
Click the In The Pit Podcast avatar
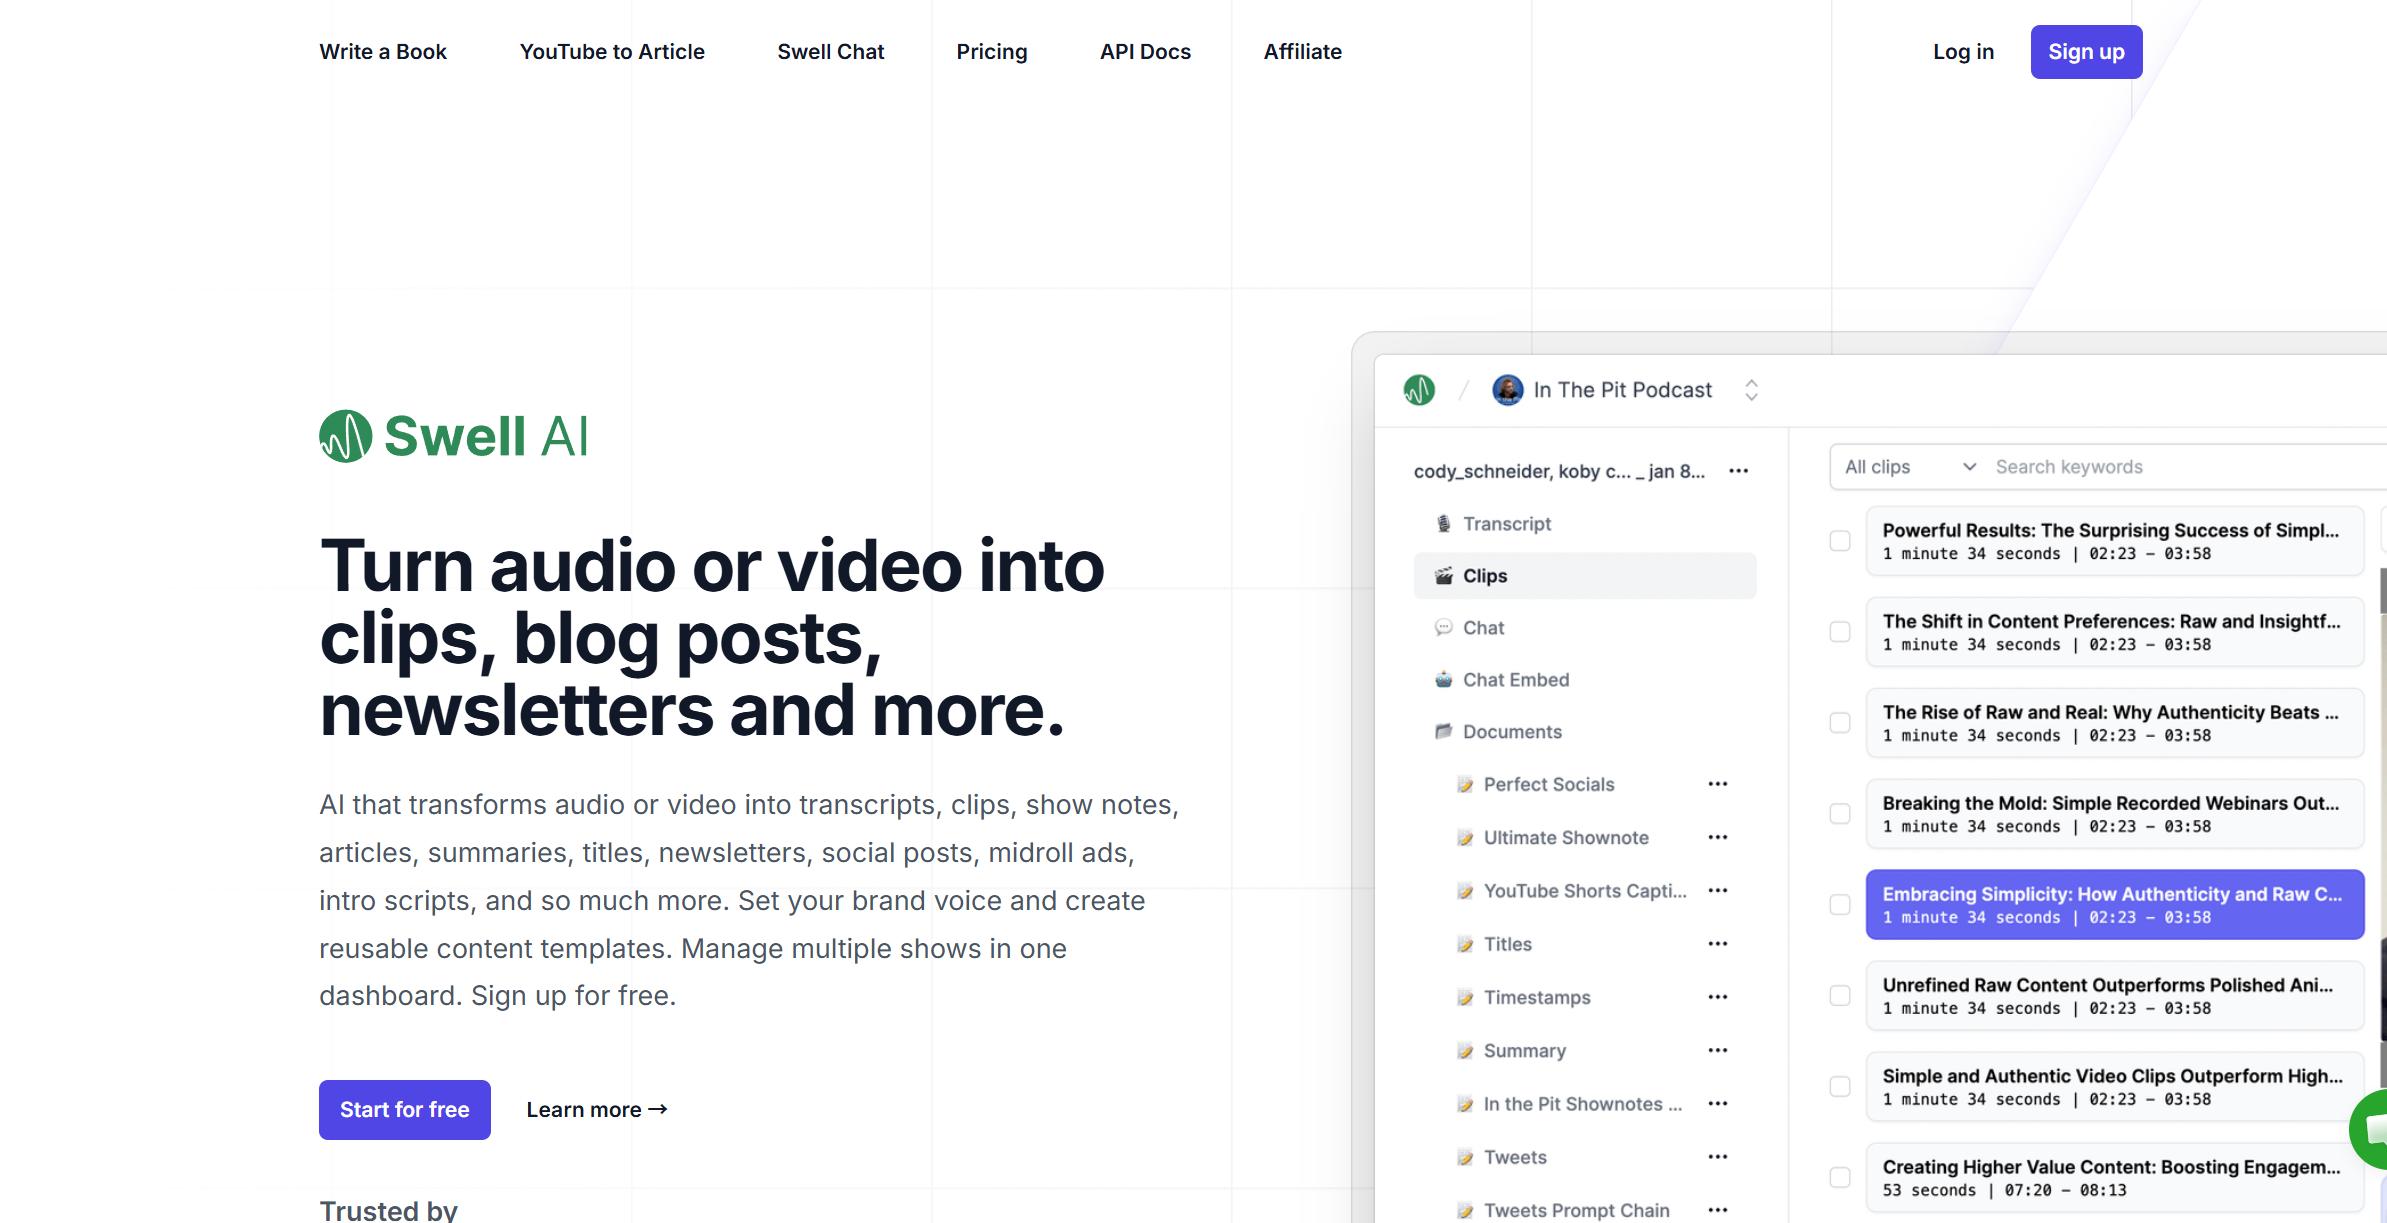point(1507,390)
